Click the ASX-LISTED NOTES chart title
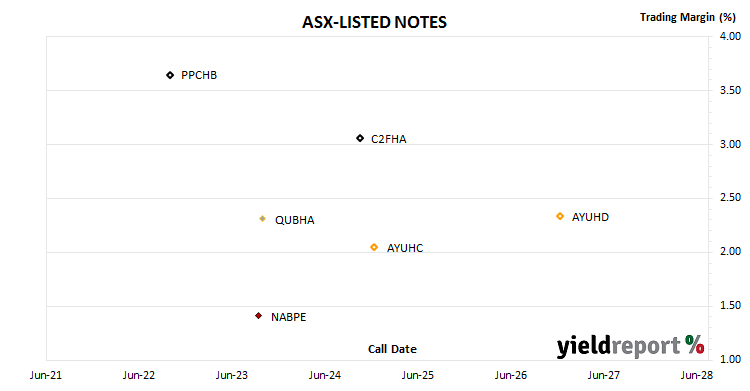Viewport: 750px width, 391px height. click(x=375, y=22)
